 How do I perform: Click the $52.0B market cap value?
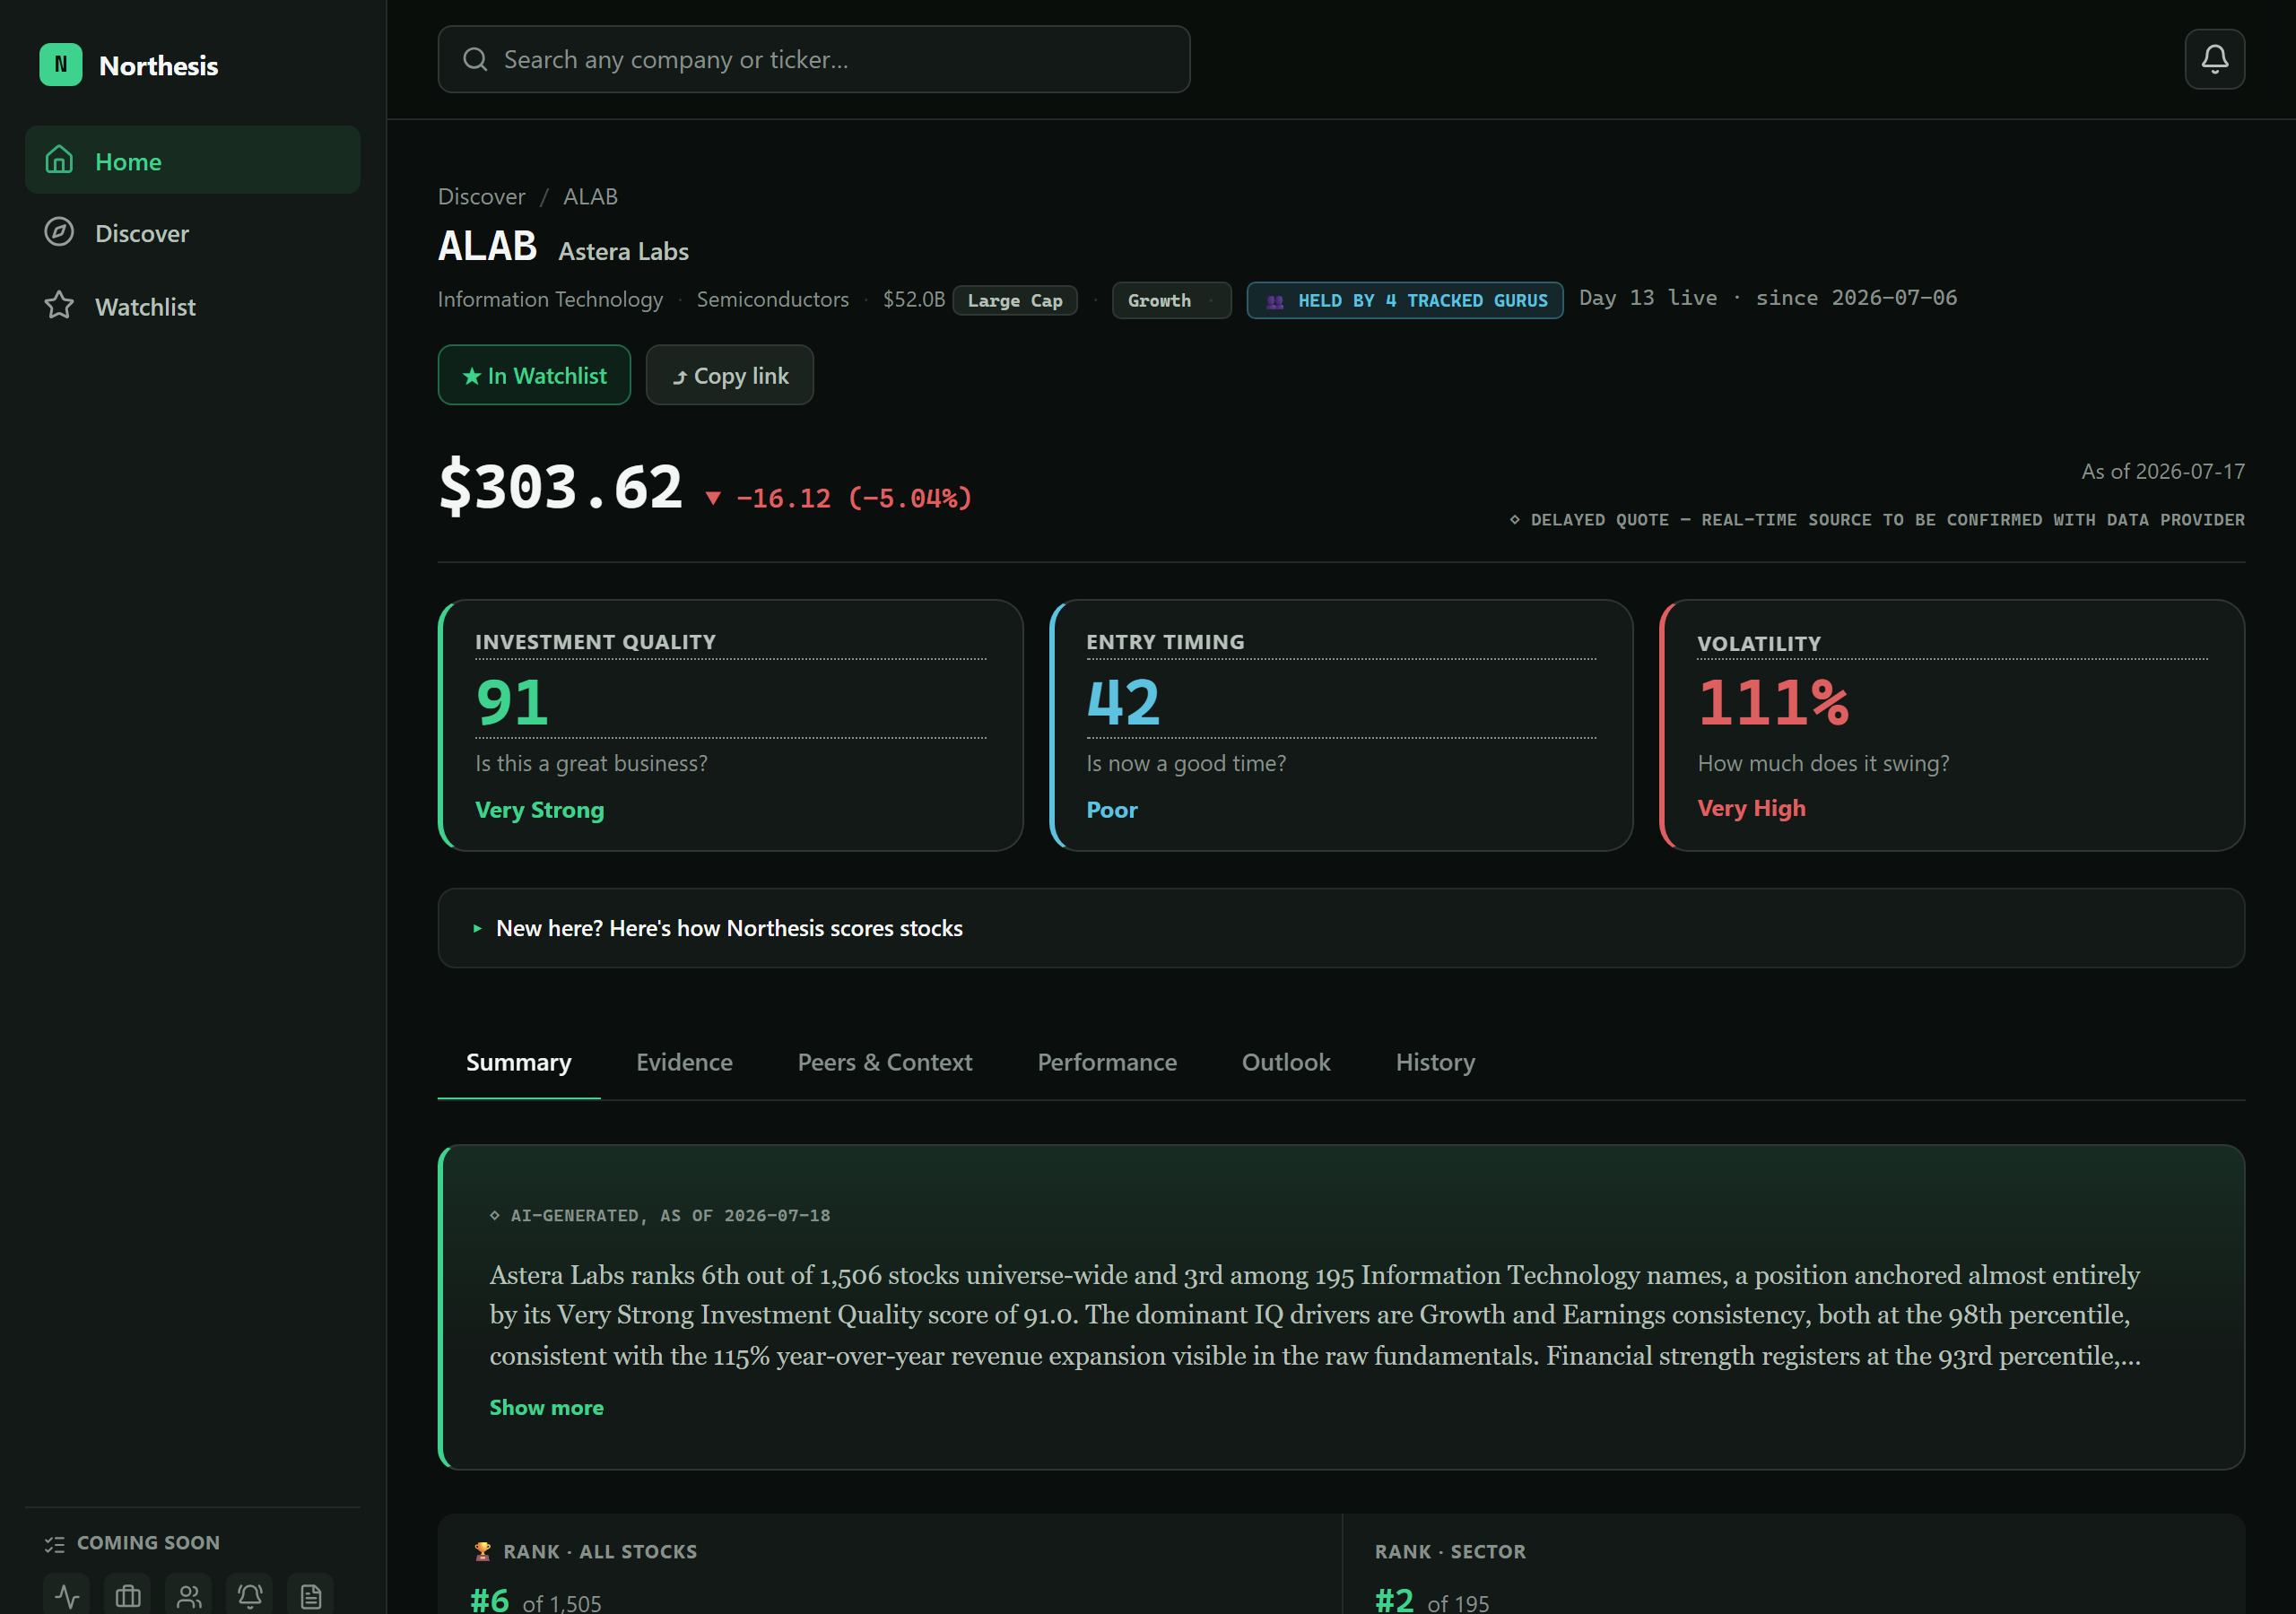pos(914,299)
